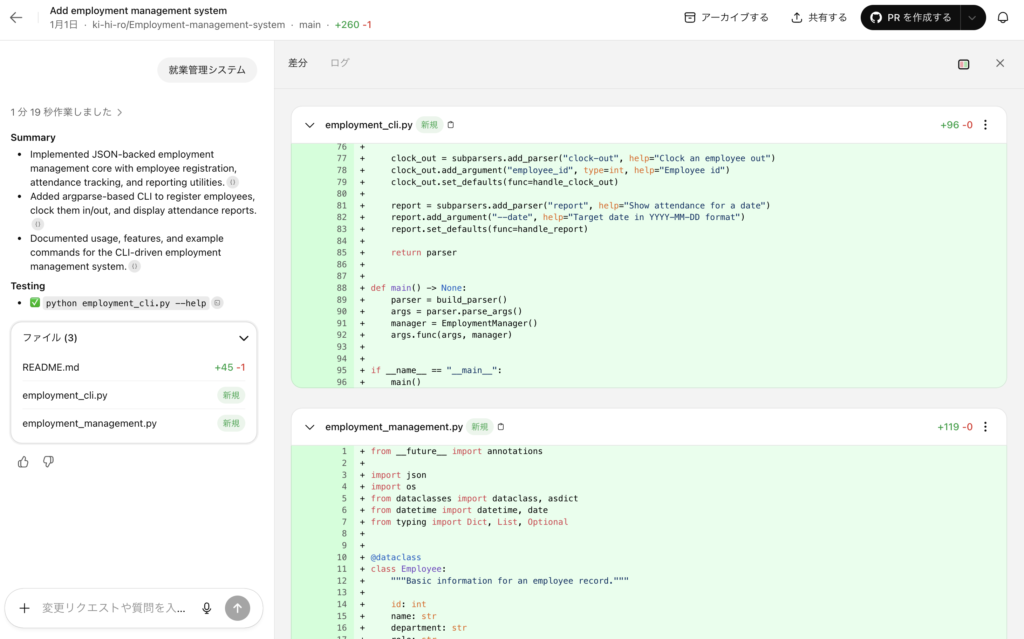
Task: Open the dropdown beside PR を作成する
Action: coord(972,18)
